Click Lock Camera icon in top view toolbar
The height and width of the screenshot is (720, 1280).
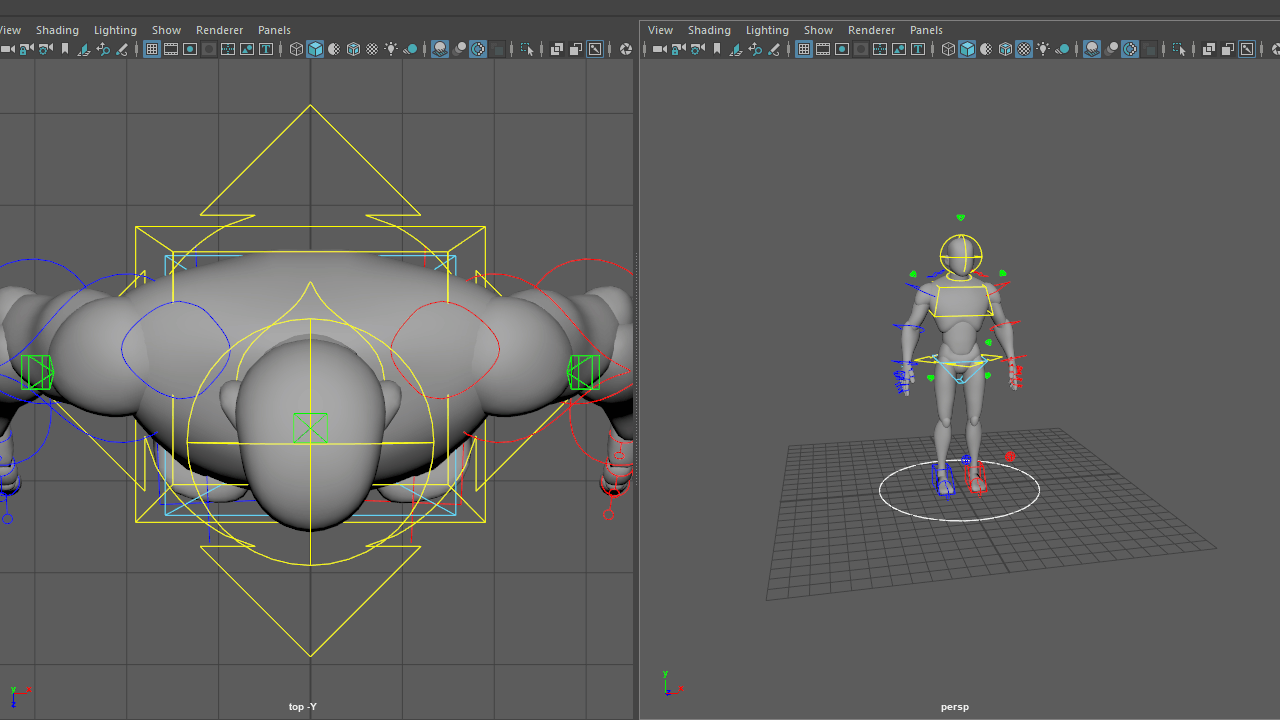[x=26, y=49]
